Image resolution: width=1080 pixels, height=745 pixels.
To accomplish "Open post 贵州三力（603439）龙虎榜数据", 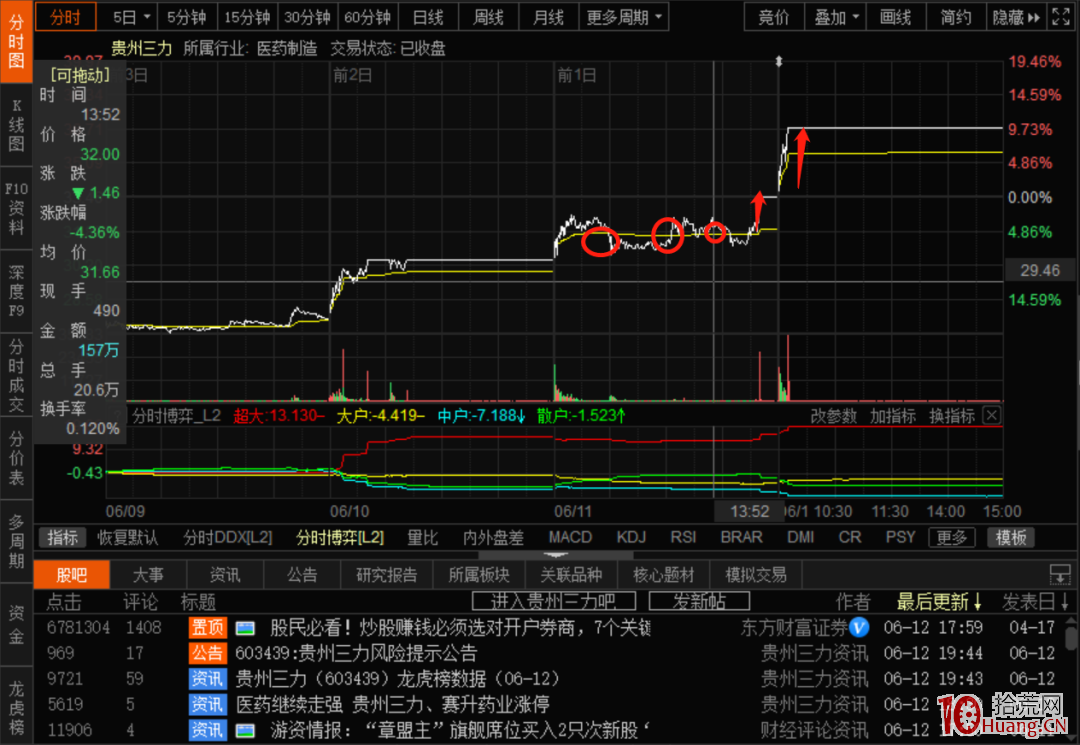I will [397, 679].
